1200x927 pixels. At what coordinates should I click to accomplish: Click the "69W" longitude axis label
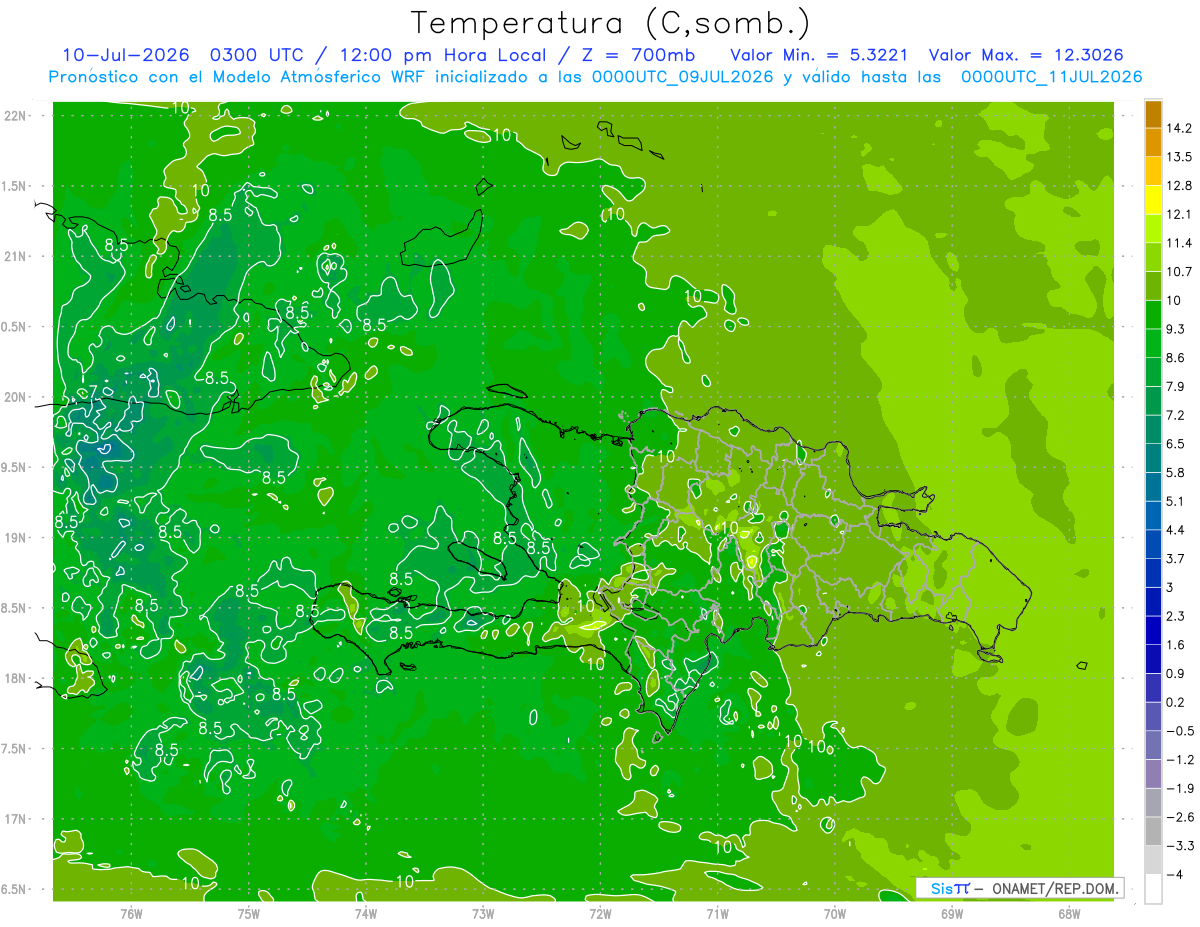[952, 915]
